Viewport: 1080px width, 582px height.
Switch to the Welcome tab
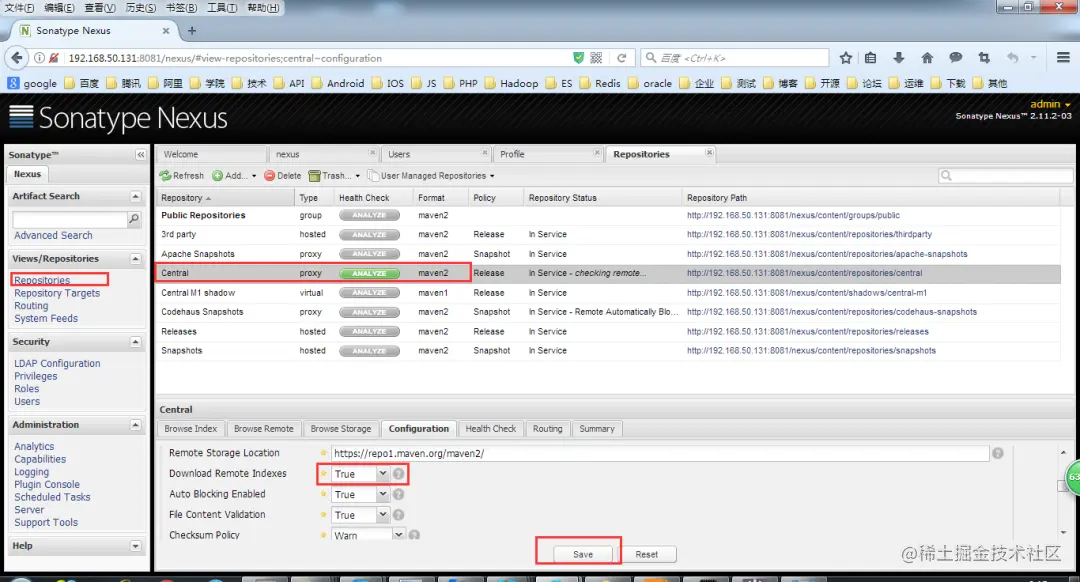tap(211, 154)
